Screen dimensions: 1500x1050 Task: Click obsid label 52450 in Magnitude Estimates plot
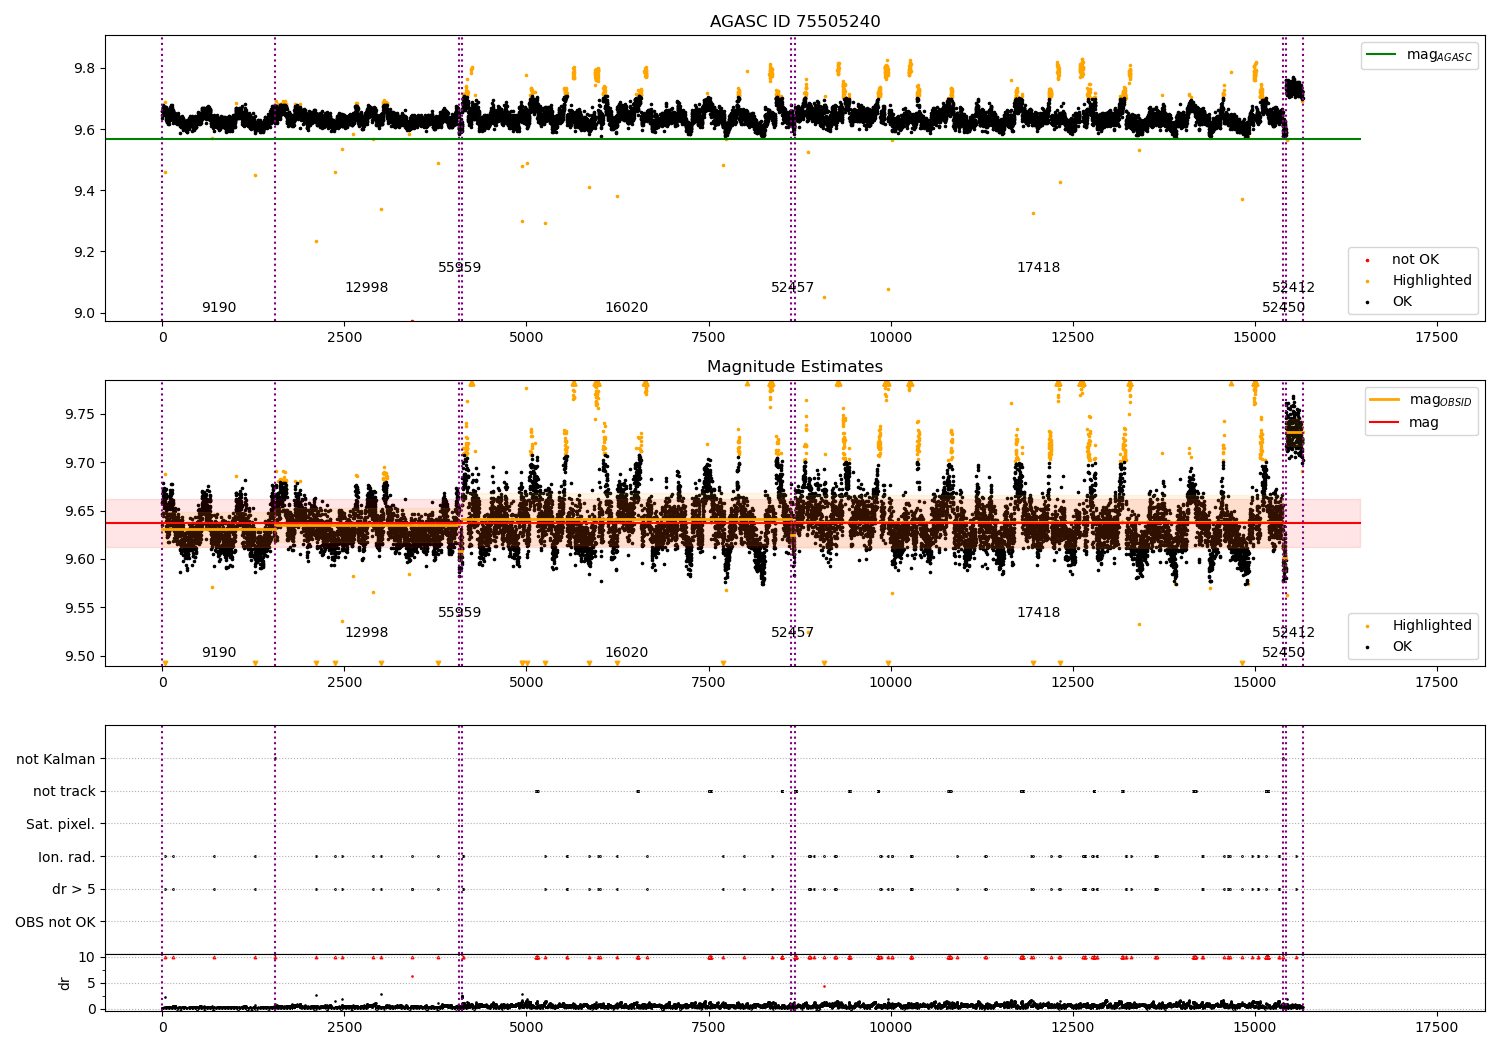1283,653
